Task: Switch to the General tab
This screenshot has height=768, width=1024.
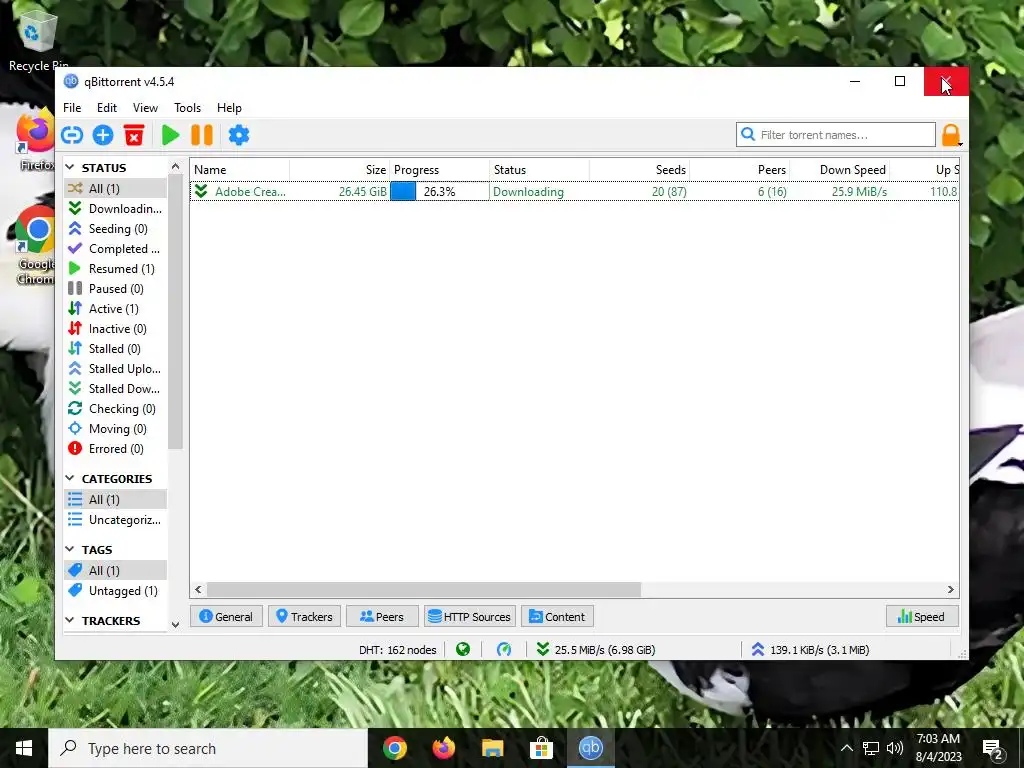Action: (226, 616)
